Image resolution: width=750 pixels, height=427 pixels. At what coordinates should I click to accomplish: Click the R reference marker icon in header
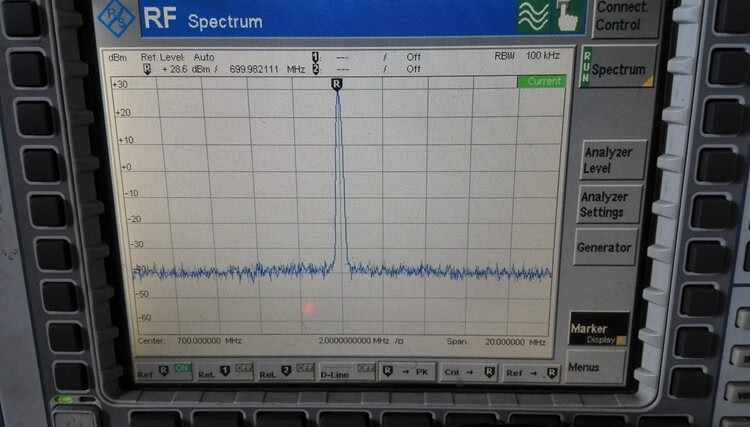(147, 70)
